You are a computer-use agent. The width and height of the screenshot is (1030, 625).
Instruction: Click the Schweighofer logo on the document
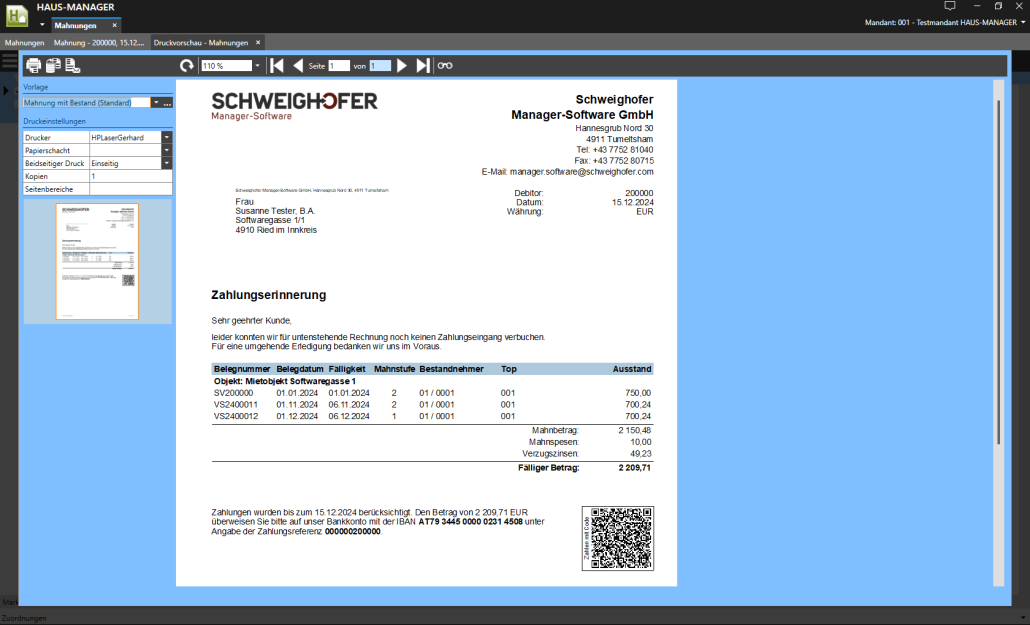pyautogui.click(x=294, y=106)
